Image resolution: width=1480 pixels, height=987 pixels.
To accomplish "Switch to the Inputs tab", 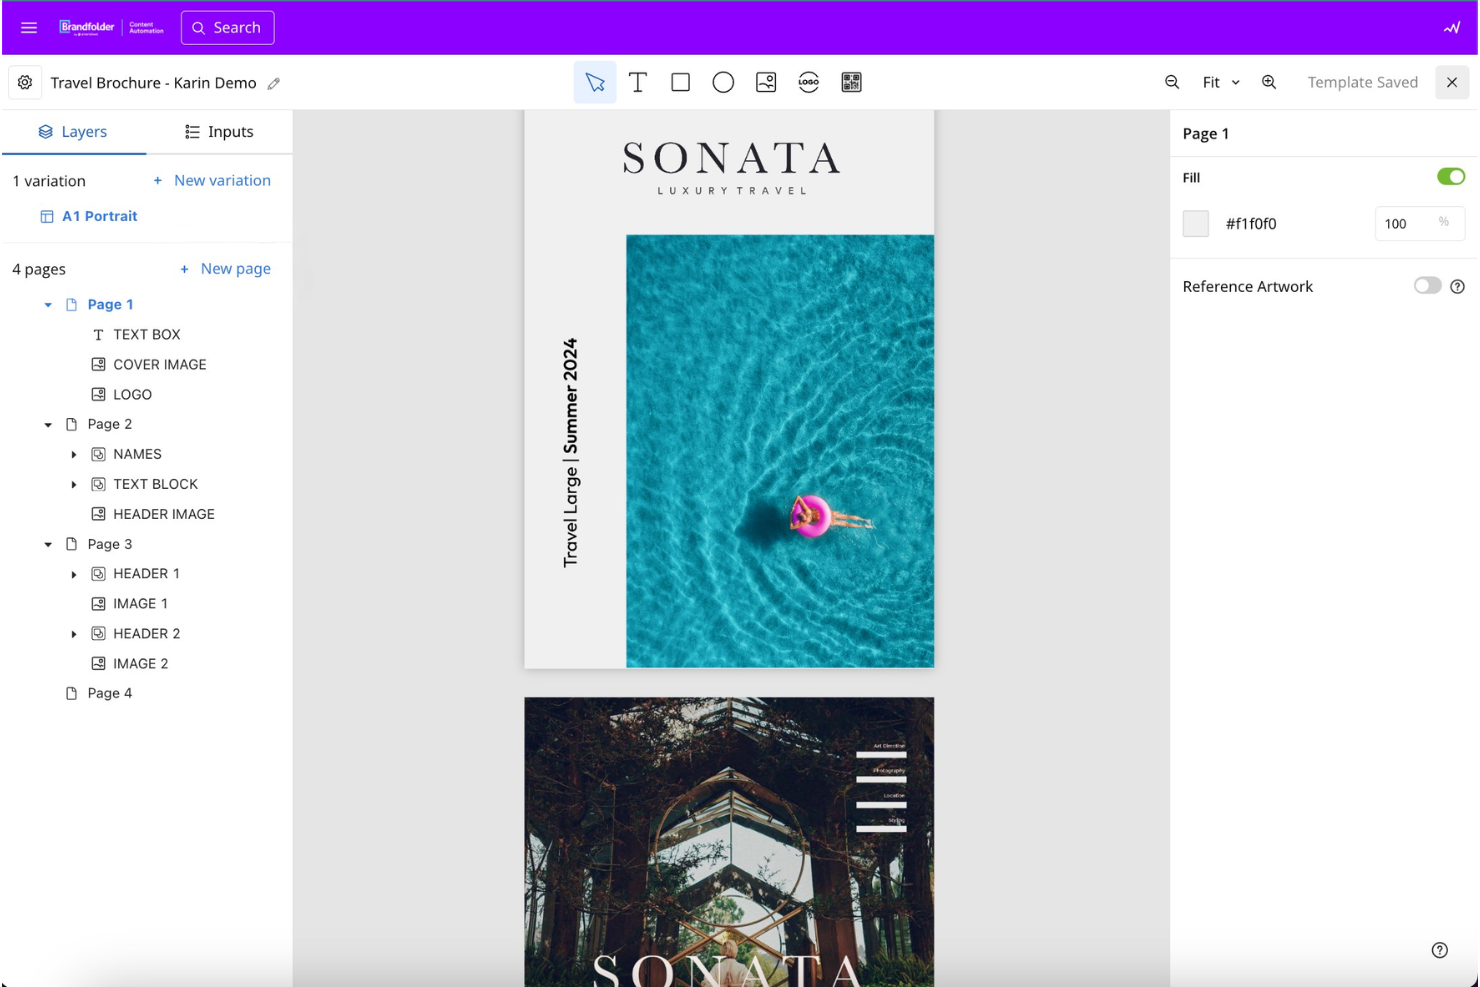I will pos(220,131).
